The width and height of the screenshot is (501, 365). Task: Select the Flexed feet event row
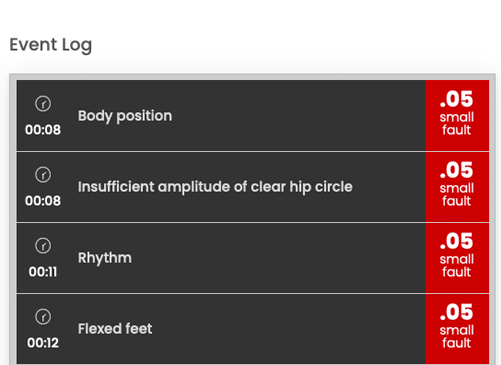(253, 329)
